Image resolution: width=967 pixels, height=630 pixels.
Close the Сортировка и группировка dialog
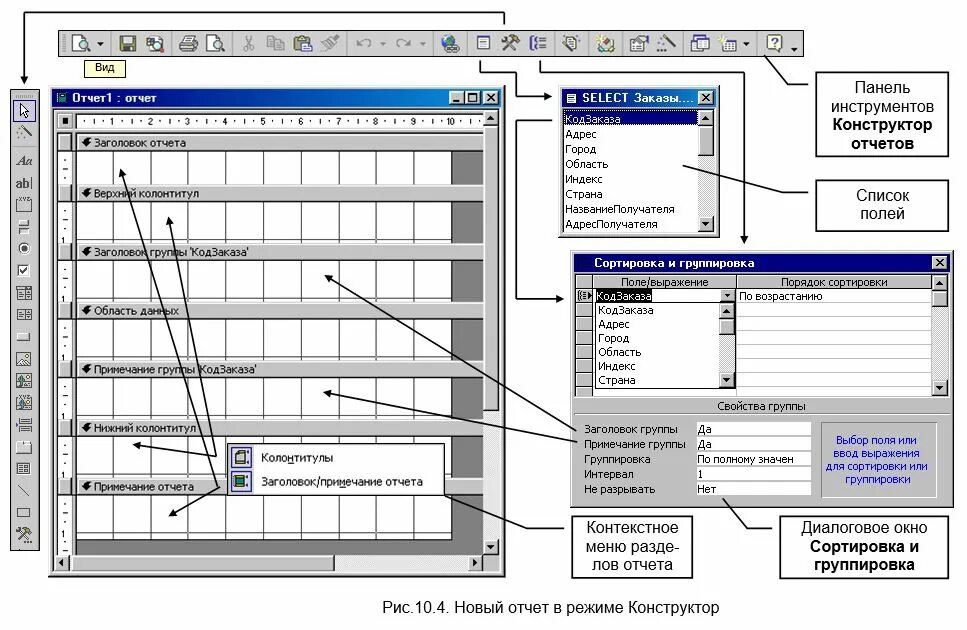[939, 263]
